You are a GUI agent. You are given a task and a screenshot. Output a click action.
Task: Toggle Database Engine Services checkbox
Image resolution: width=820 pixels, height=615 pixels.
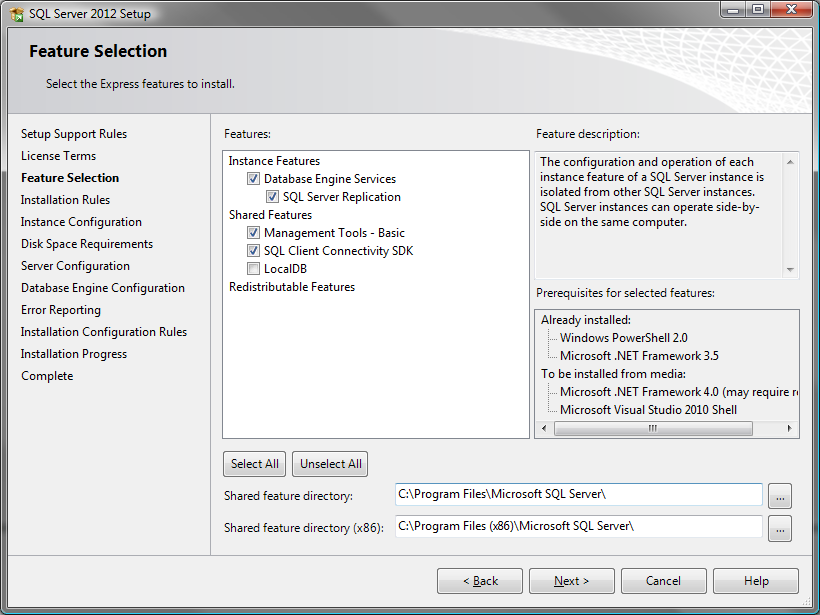coord(254,179)
